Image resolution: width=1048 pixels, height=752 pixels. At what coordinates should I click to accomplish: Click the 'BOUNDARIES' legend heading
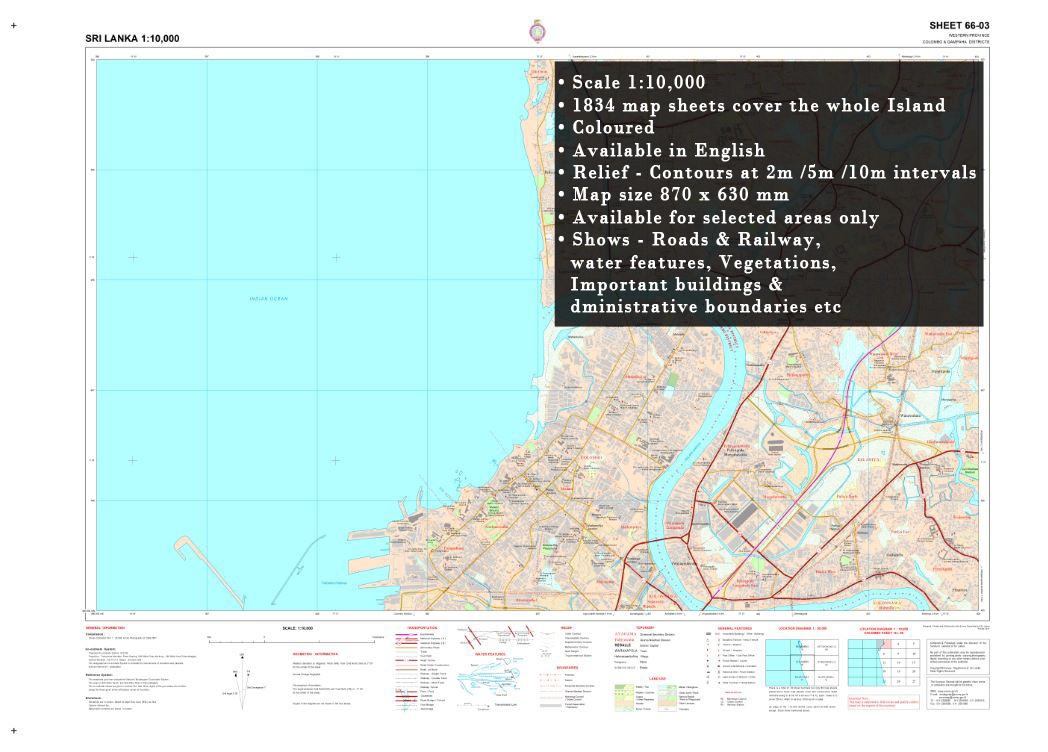[567, 668]
